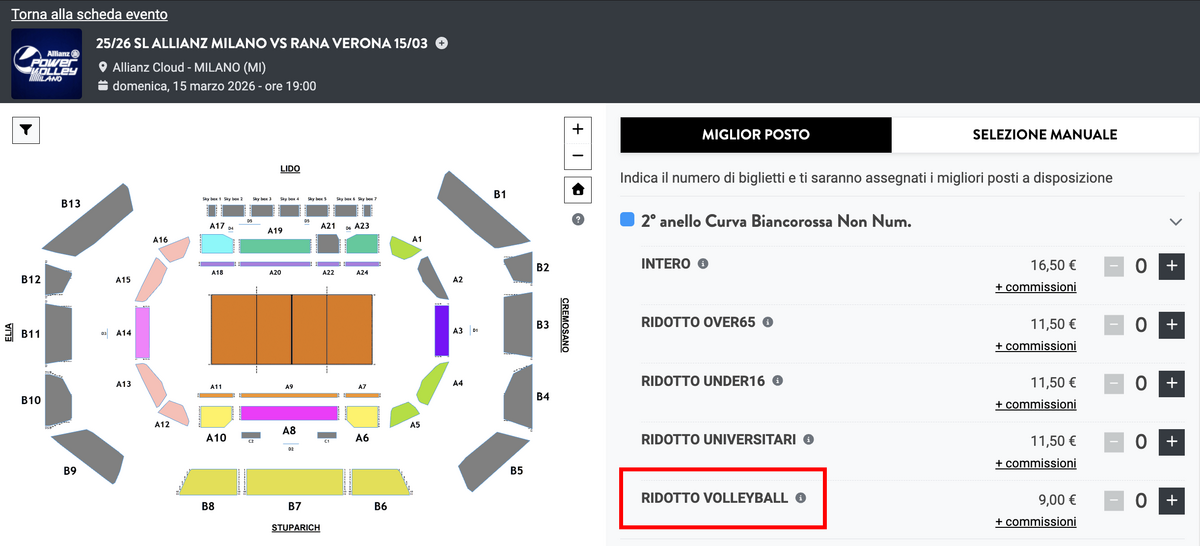
Task: Show info for INTERO ticket
Action: (x=703, y=264)
